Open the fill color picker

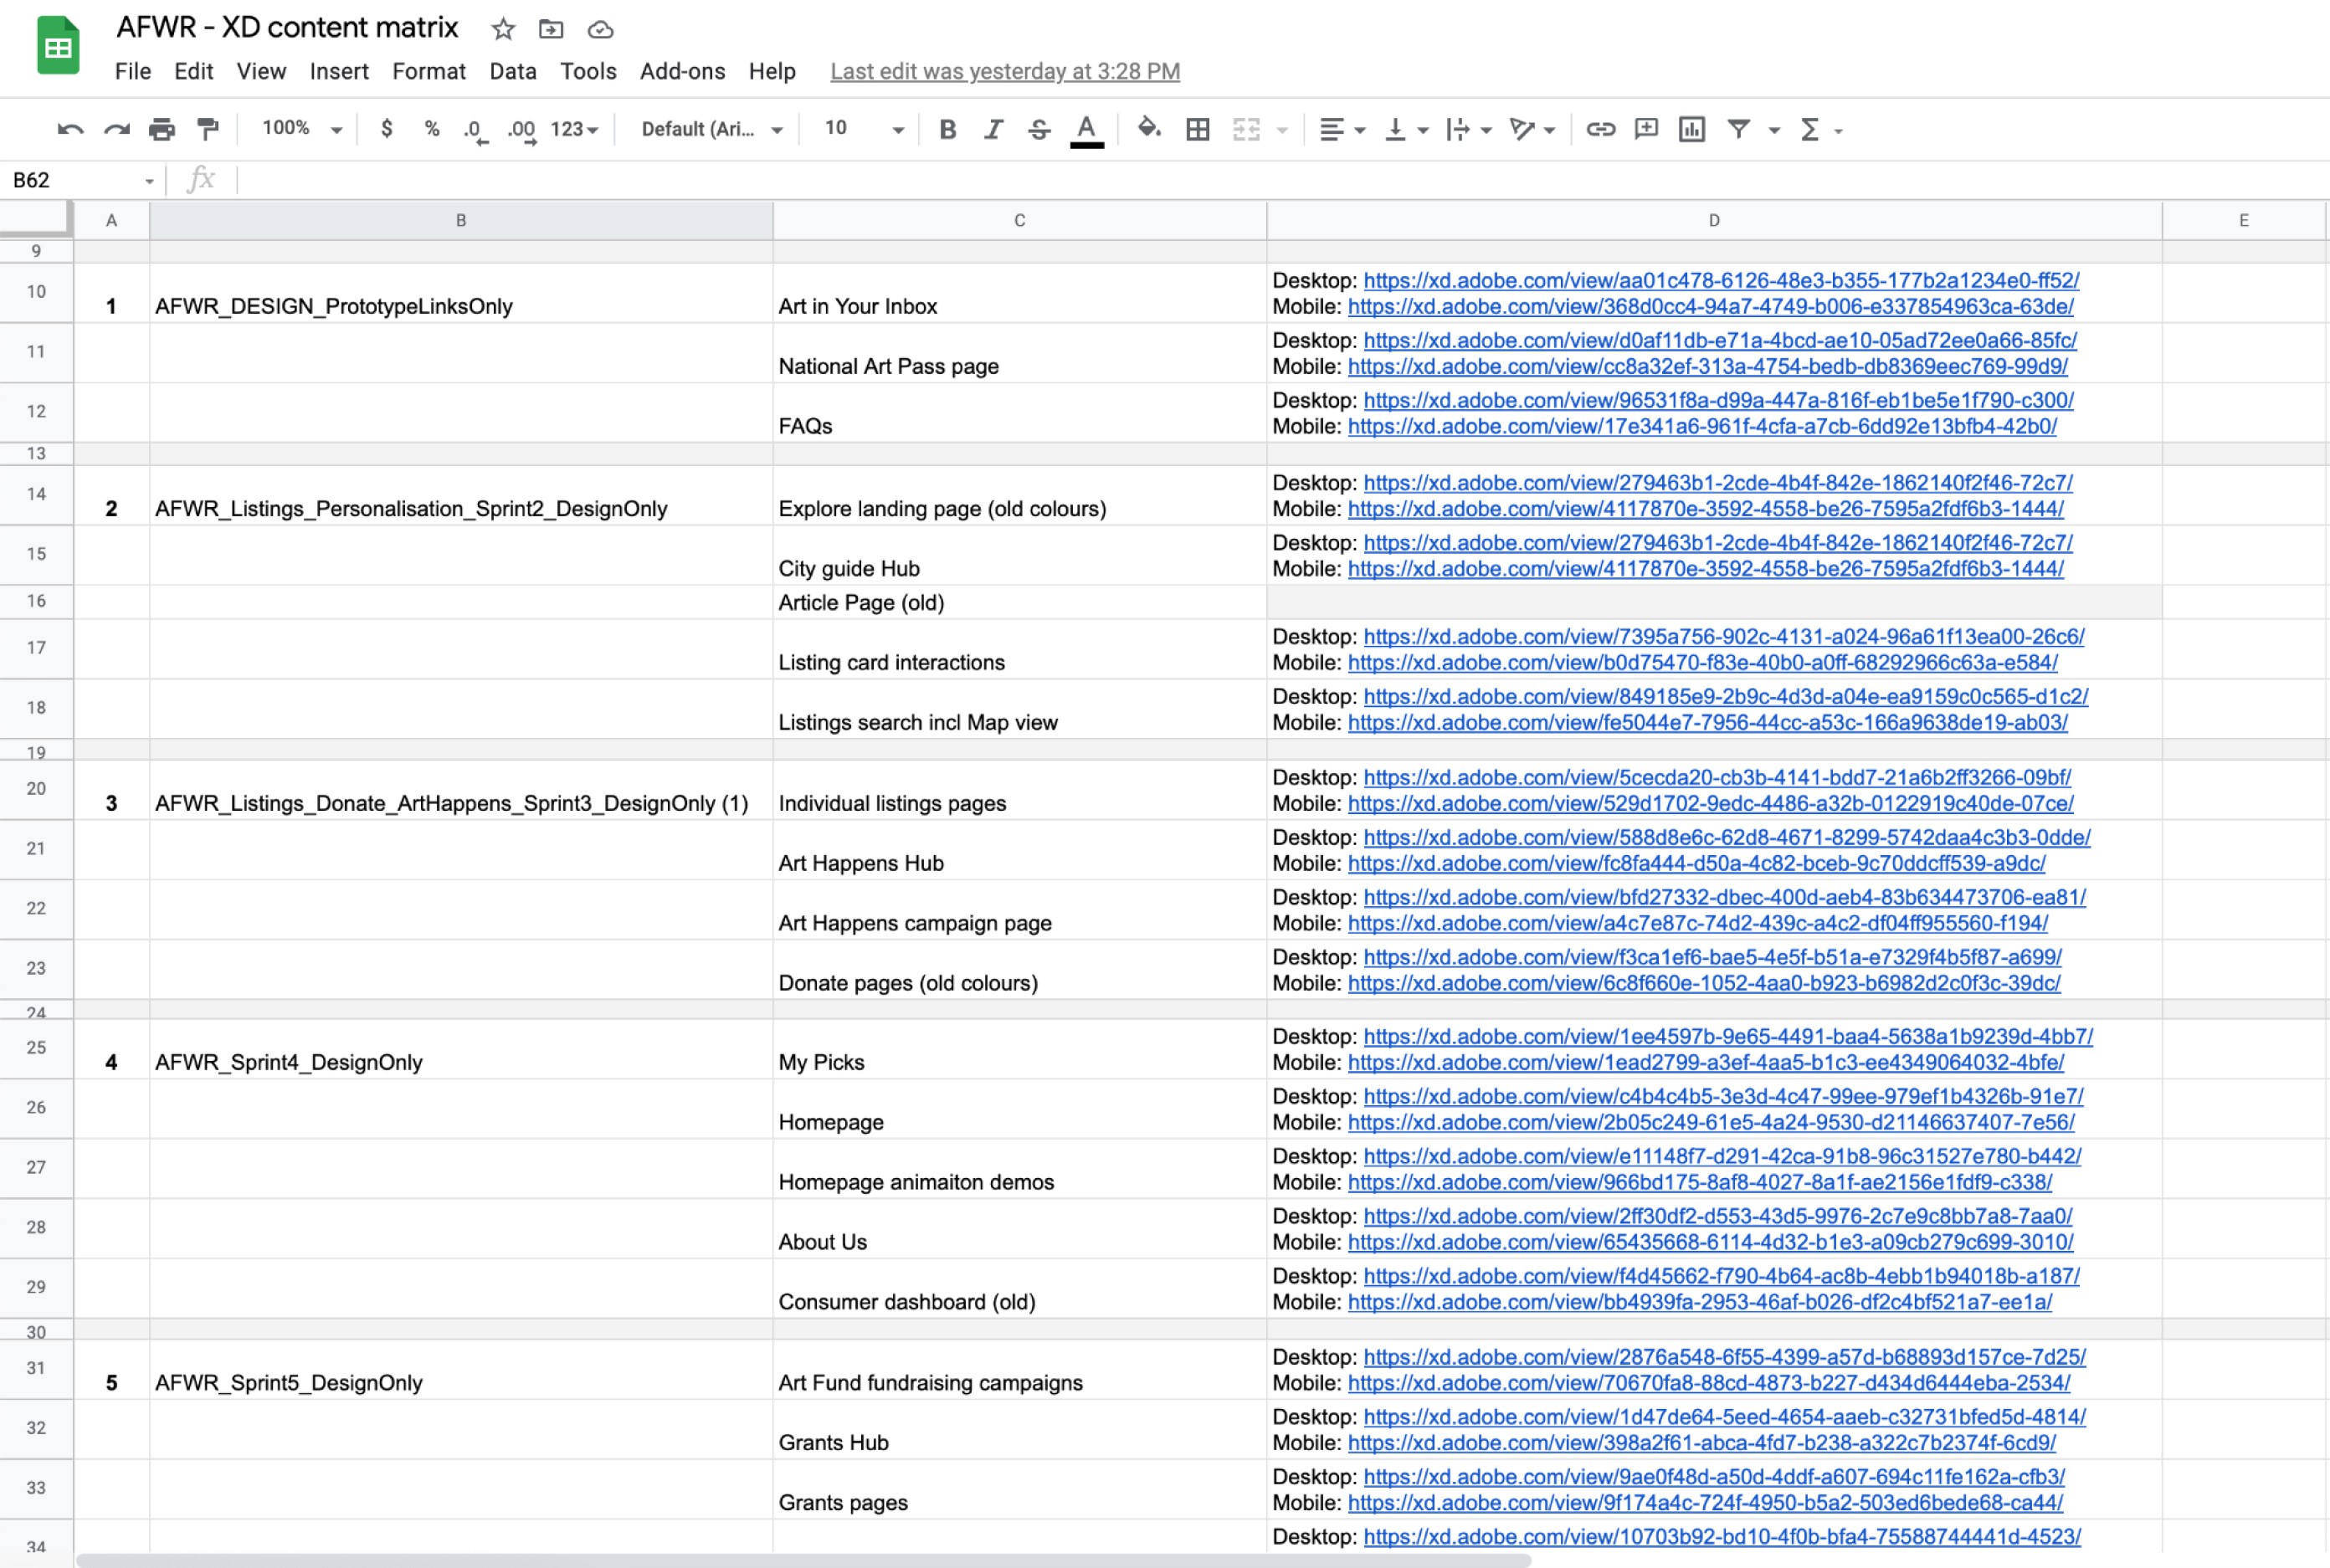1149,128
